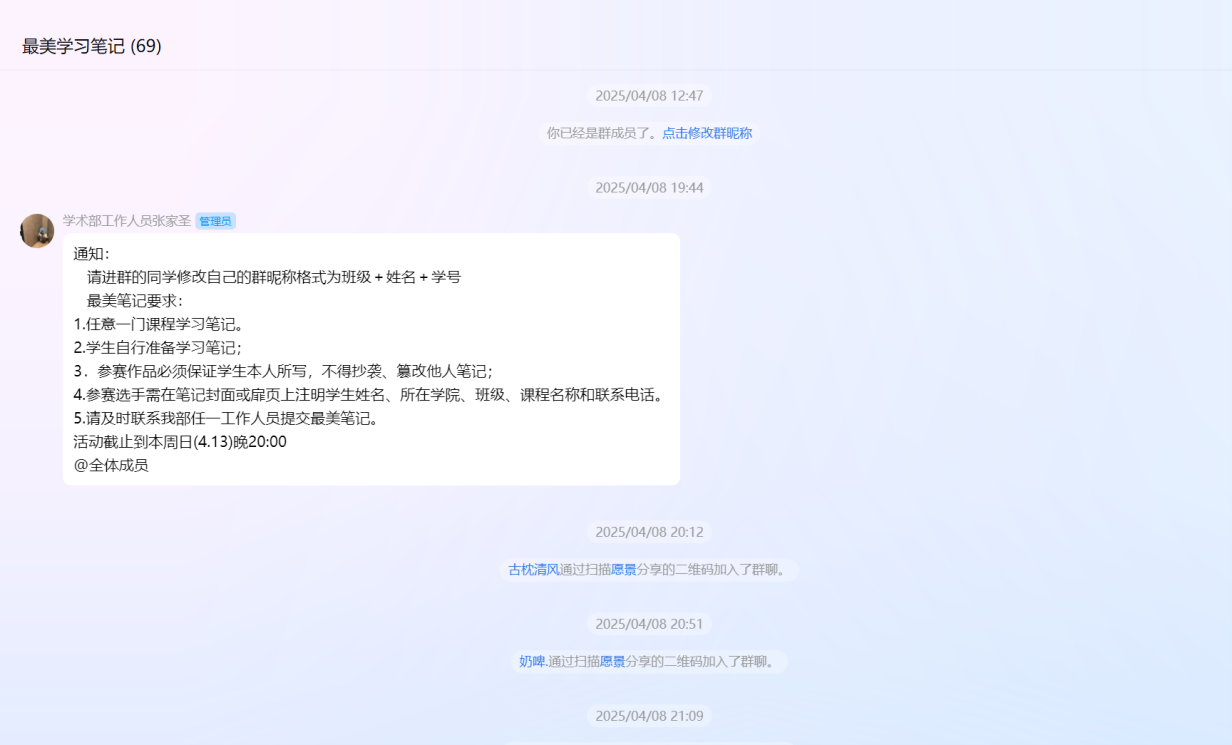Screen dimensions: 1232x745
Task: Click the 管理员 badge next to sender name
Action: pos(215,221)
